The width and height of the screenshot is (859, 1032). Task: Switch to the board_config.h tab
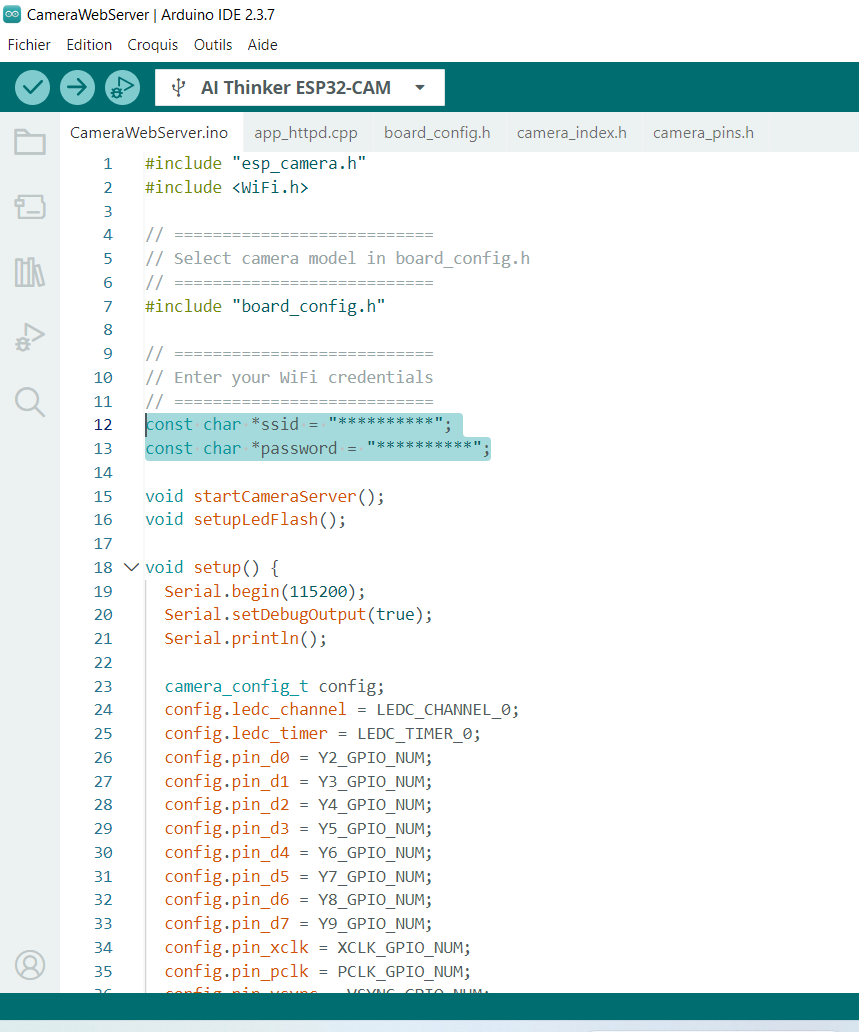tap(437, 132)
